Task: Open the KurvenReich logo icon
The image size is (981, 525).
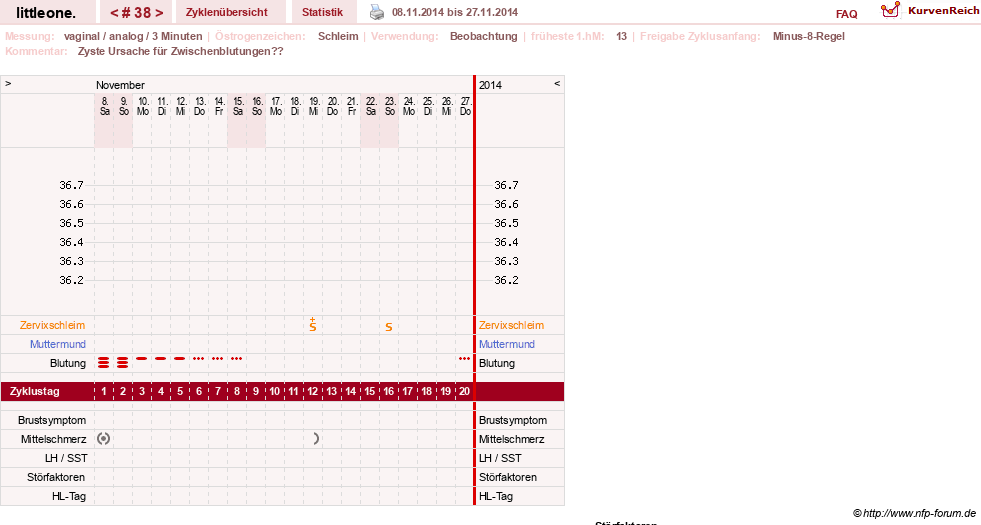Action: 890,10
